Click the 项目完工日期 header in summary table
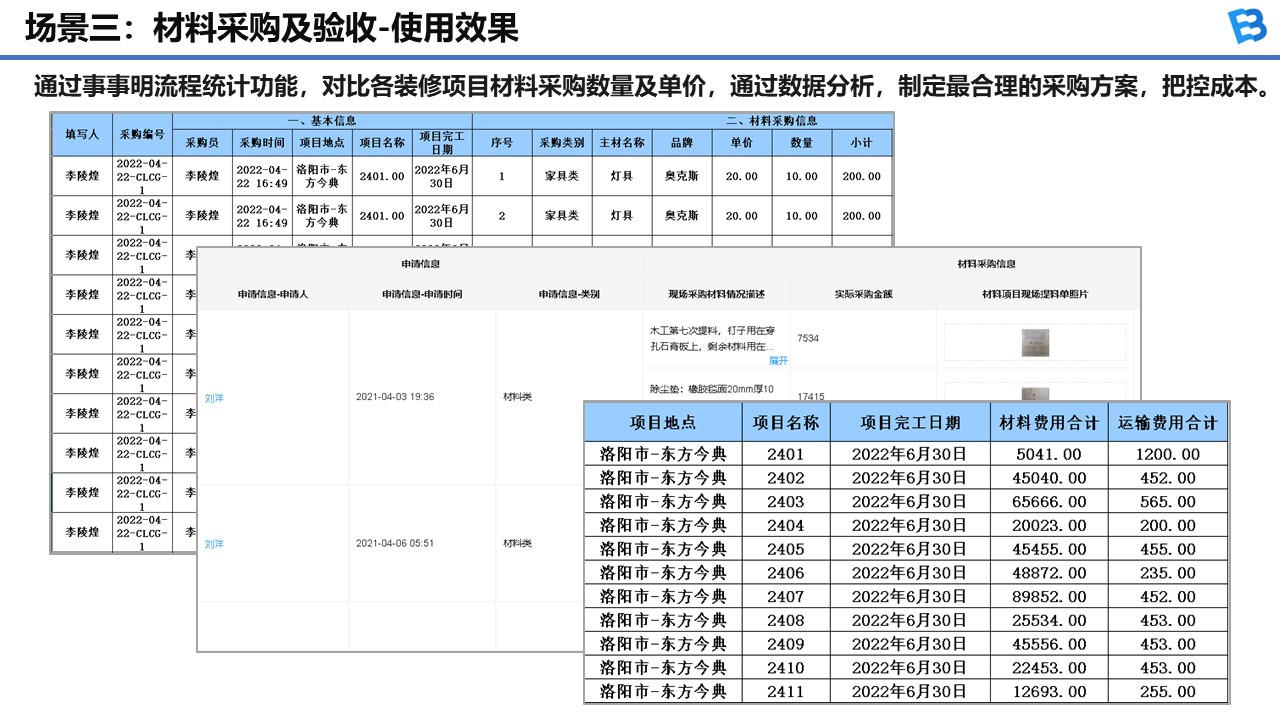 pyautogui.click(x=909, y=423)
